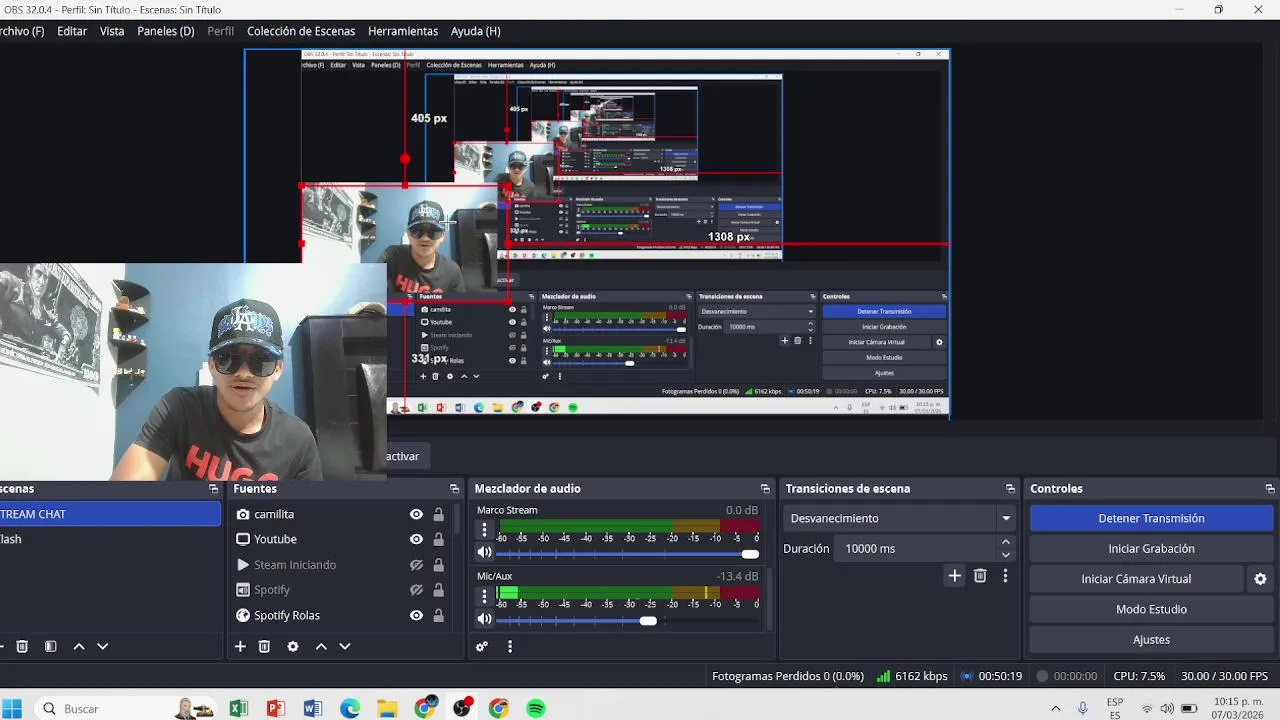Hide the camilita source

point(416,515)
